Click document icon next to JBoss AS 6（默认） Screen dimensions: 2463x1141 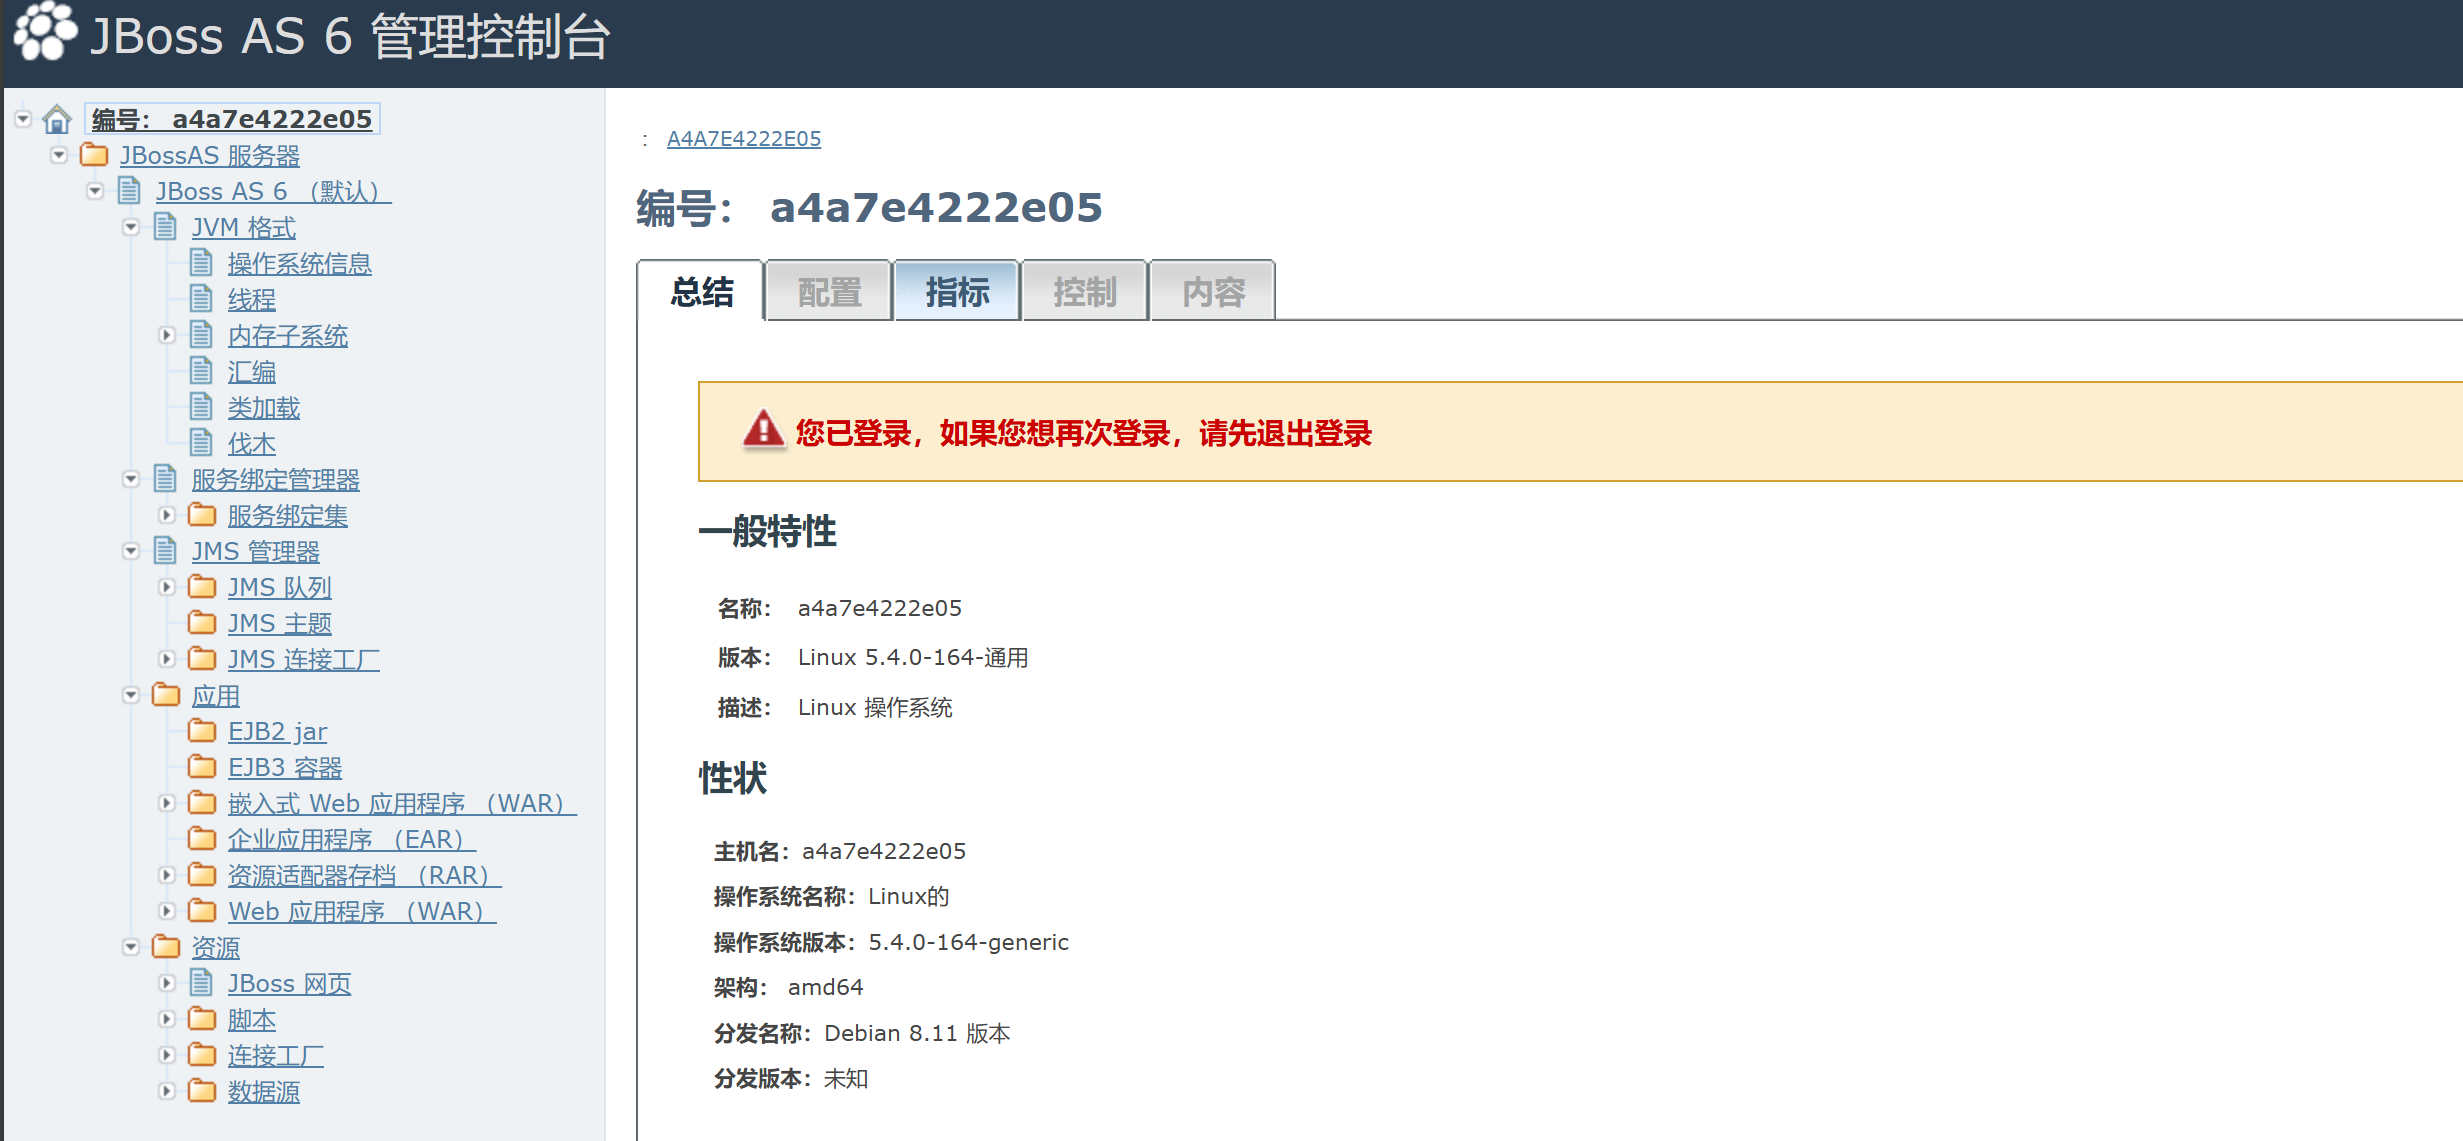point(129,190)
